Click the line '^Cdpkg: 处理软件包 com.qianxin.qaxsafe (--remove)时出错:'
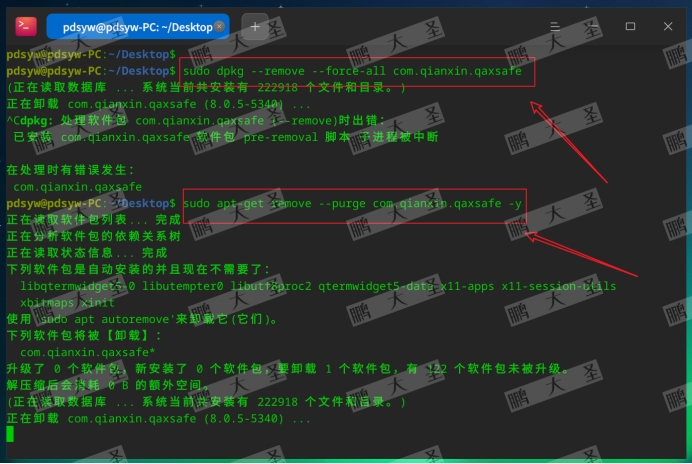Viewport: 692px width, 464px height. pyautogui.click(x=196, y=121)
